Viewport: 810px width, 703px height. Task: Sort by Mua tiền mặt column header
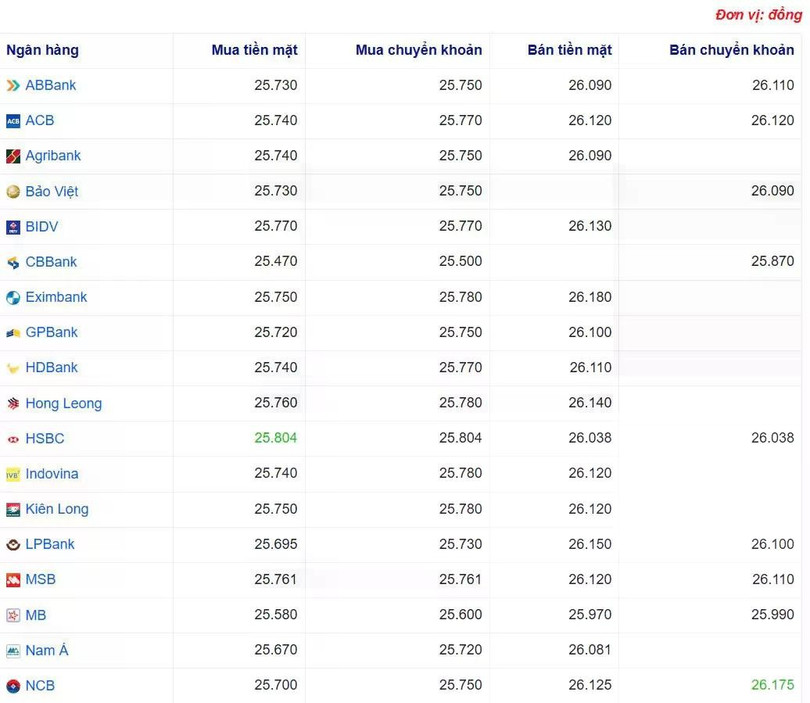(254, 50)
